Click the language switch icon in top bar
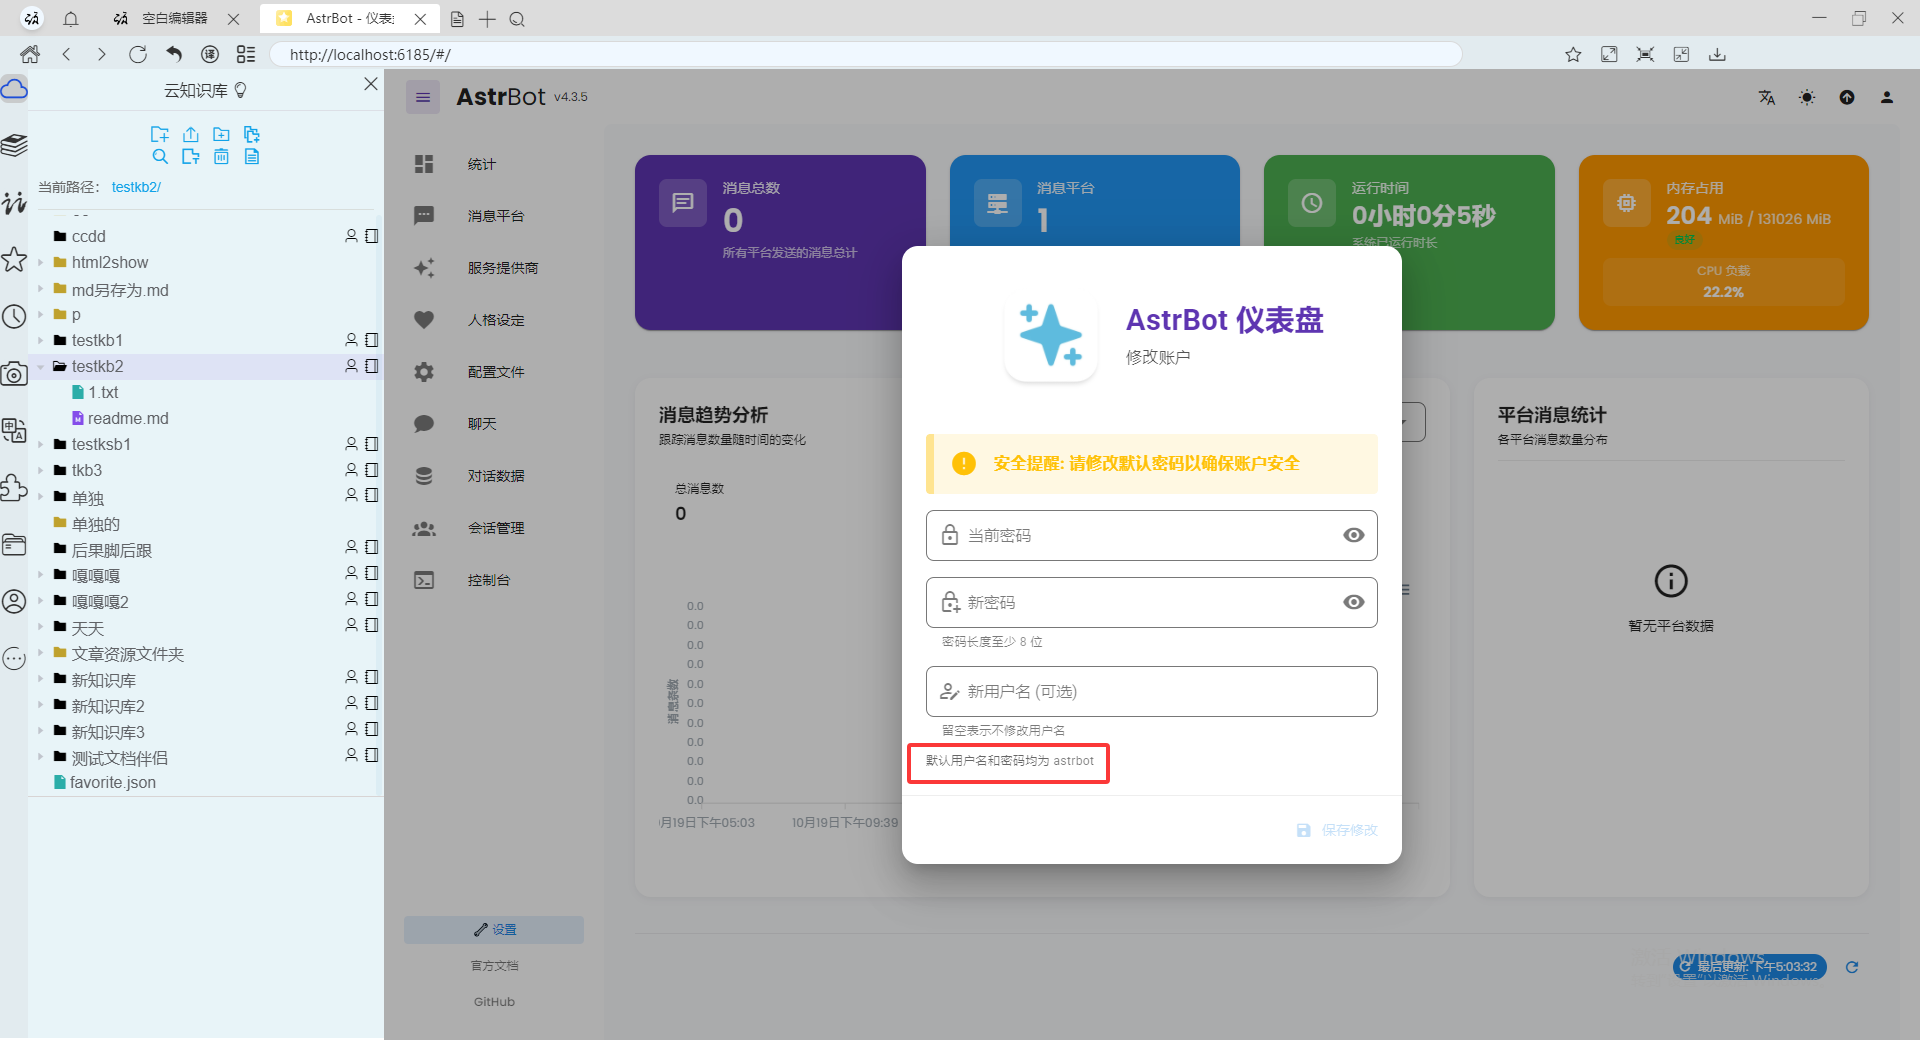This screenshot has width=1920, height=1040. coord(1766,97)
